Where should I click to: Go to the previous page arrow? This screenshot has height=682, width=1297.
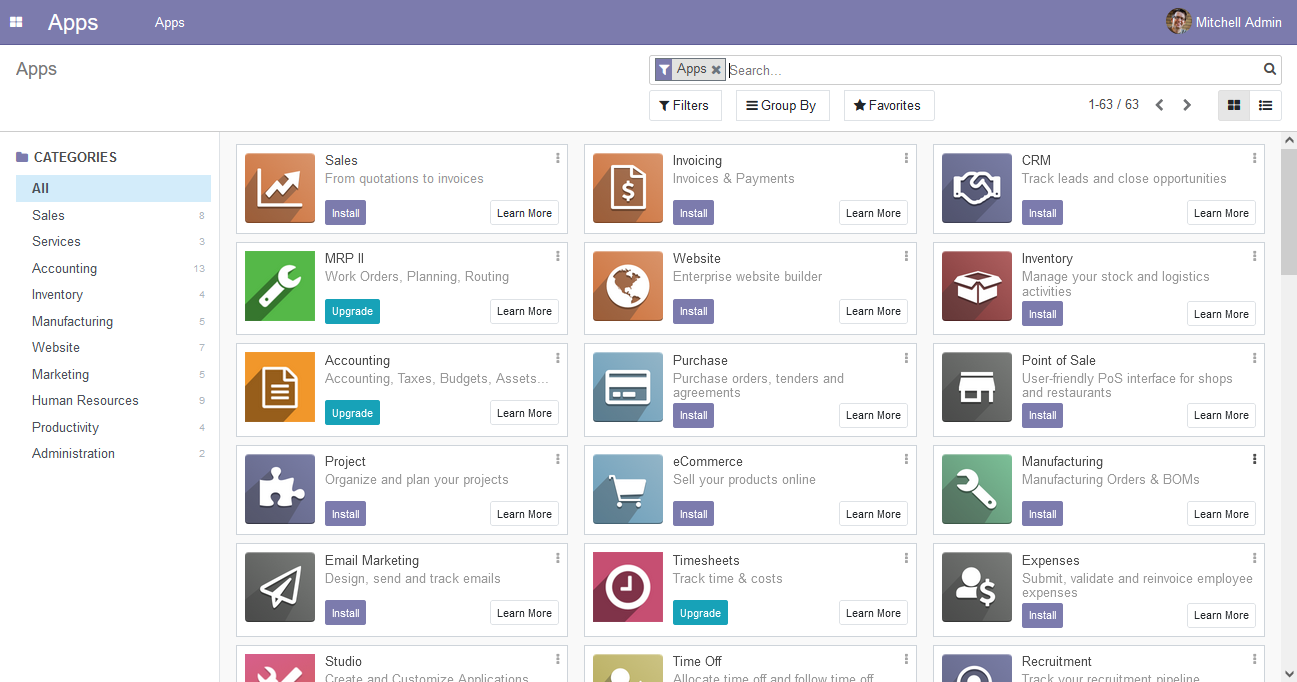pyautogui.click(x=1159, y=105)
